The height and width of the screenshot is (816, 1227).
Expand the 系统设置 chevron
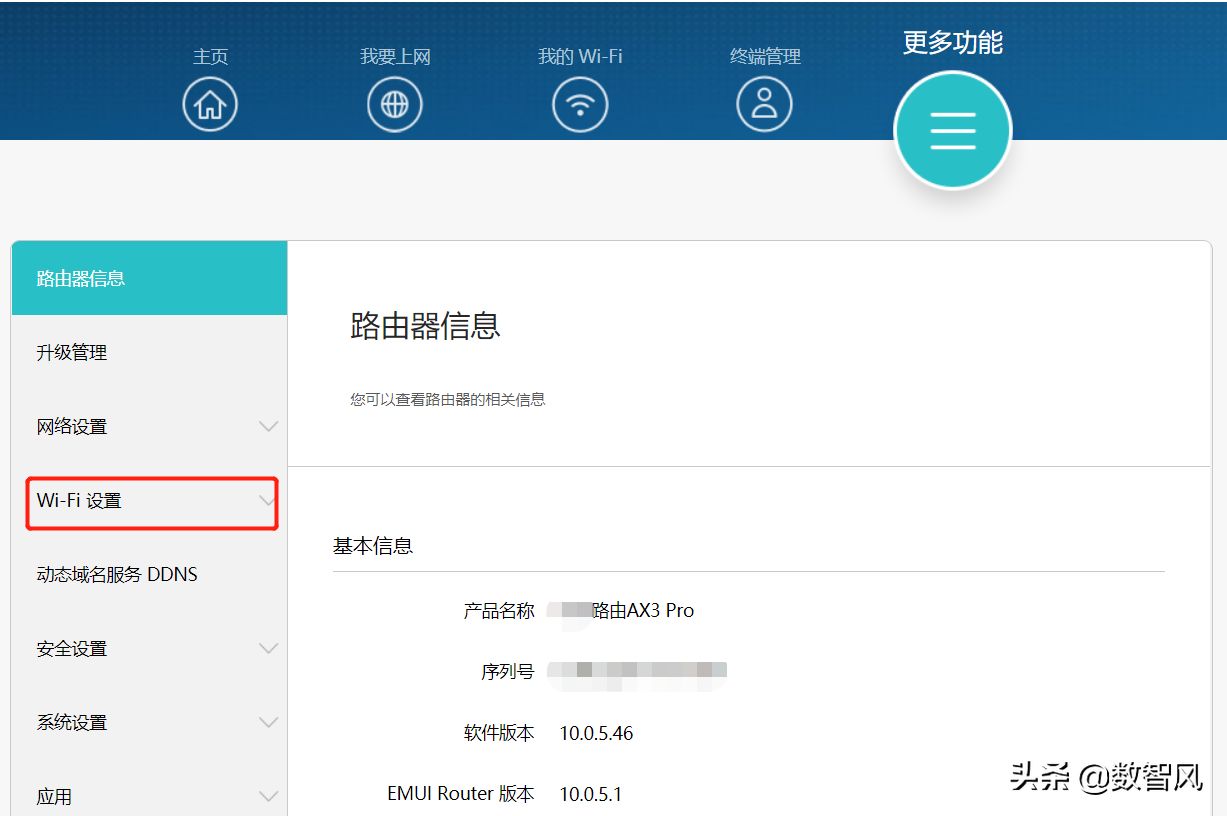268,722
